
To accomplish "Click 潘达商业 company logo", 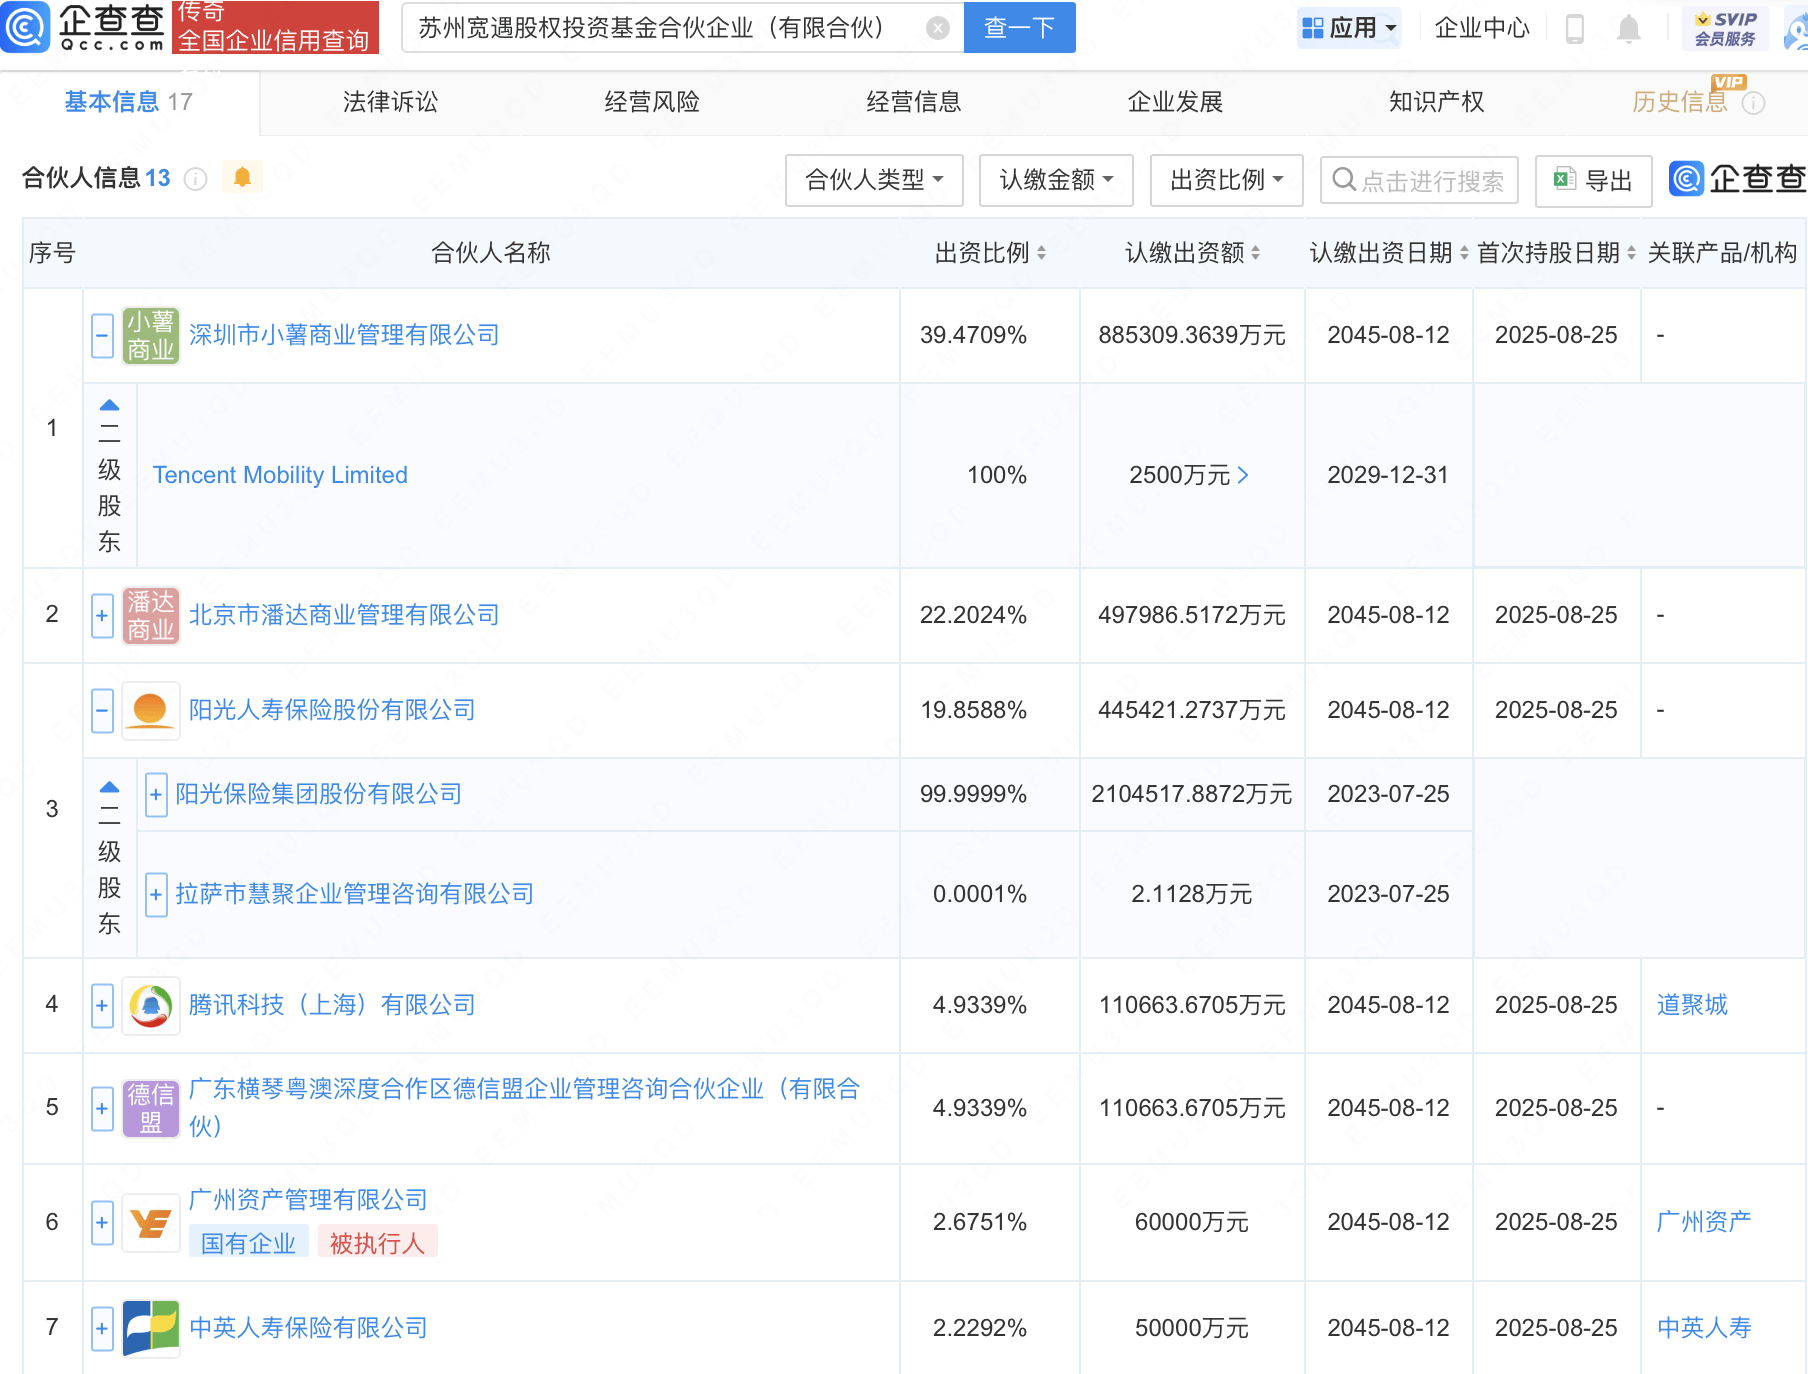I will point(151,616).
